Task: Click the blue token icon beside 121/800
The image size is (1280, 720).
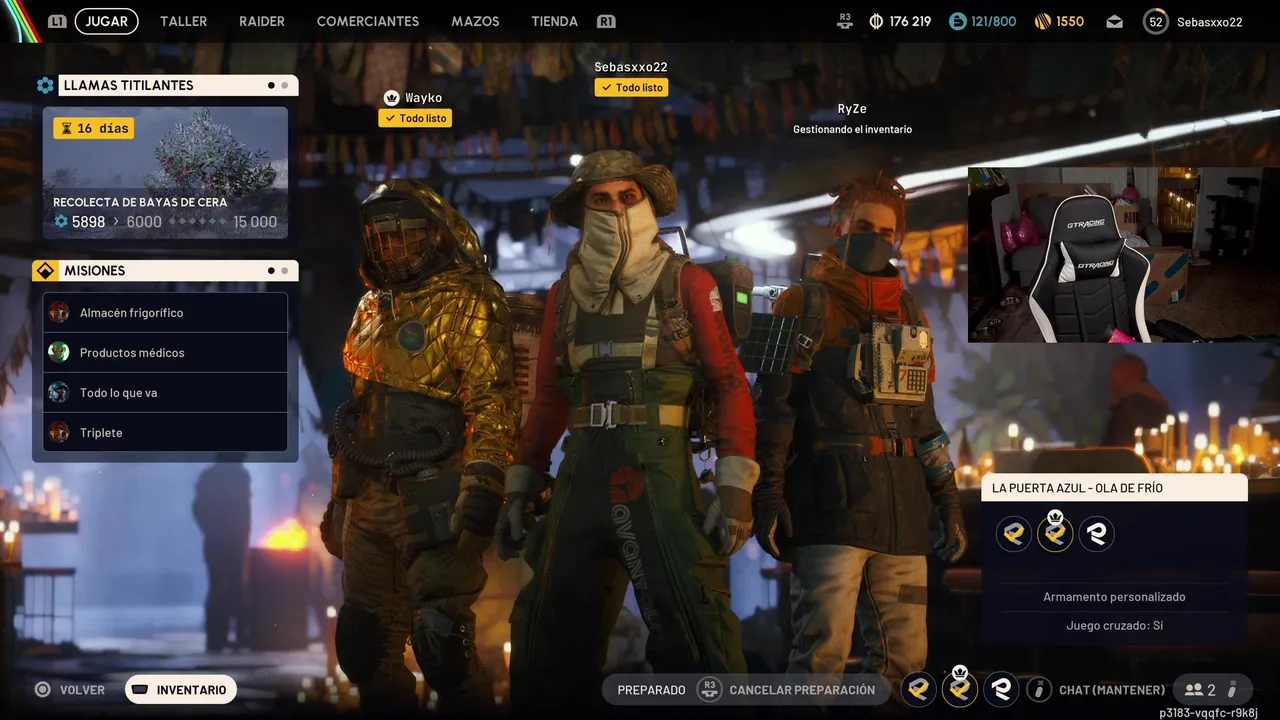Action: click(957, 21)
